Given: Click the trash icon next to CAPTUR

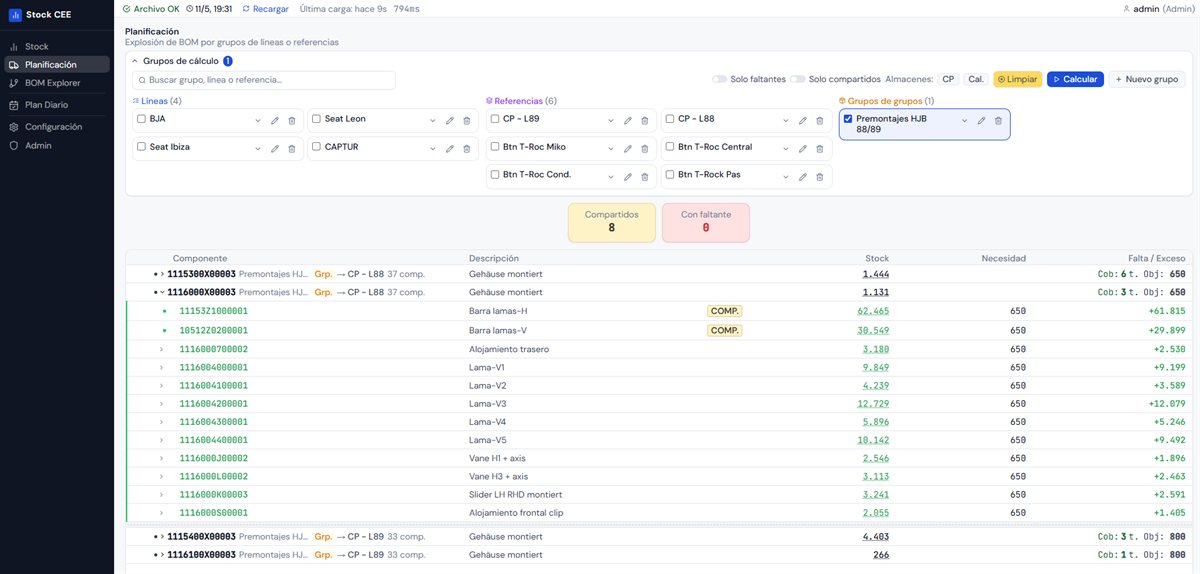Looking at the screenshot, I should tap(467, 148).
